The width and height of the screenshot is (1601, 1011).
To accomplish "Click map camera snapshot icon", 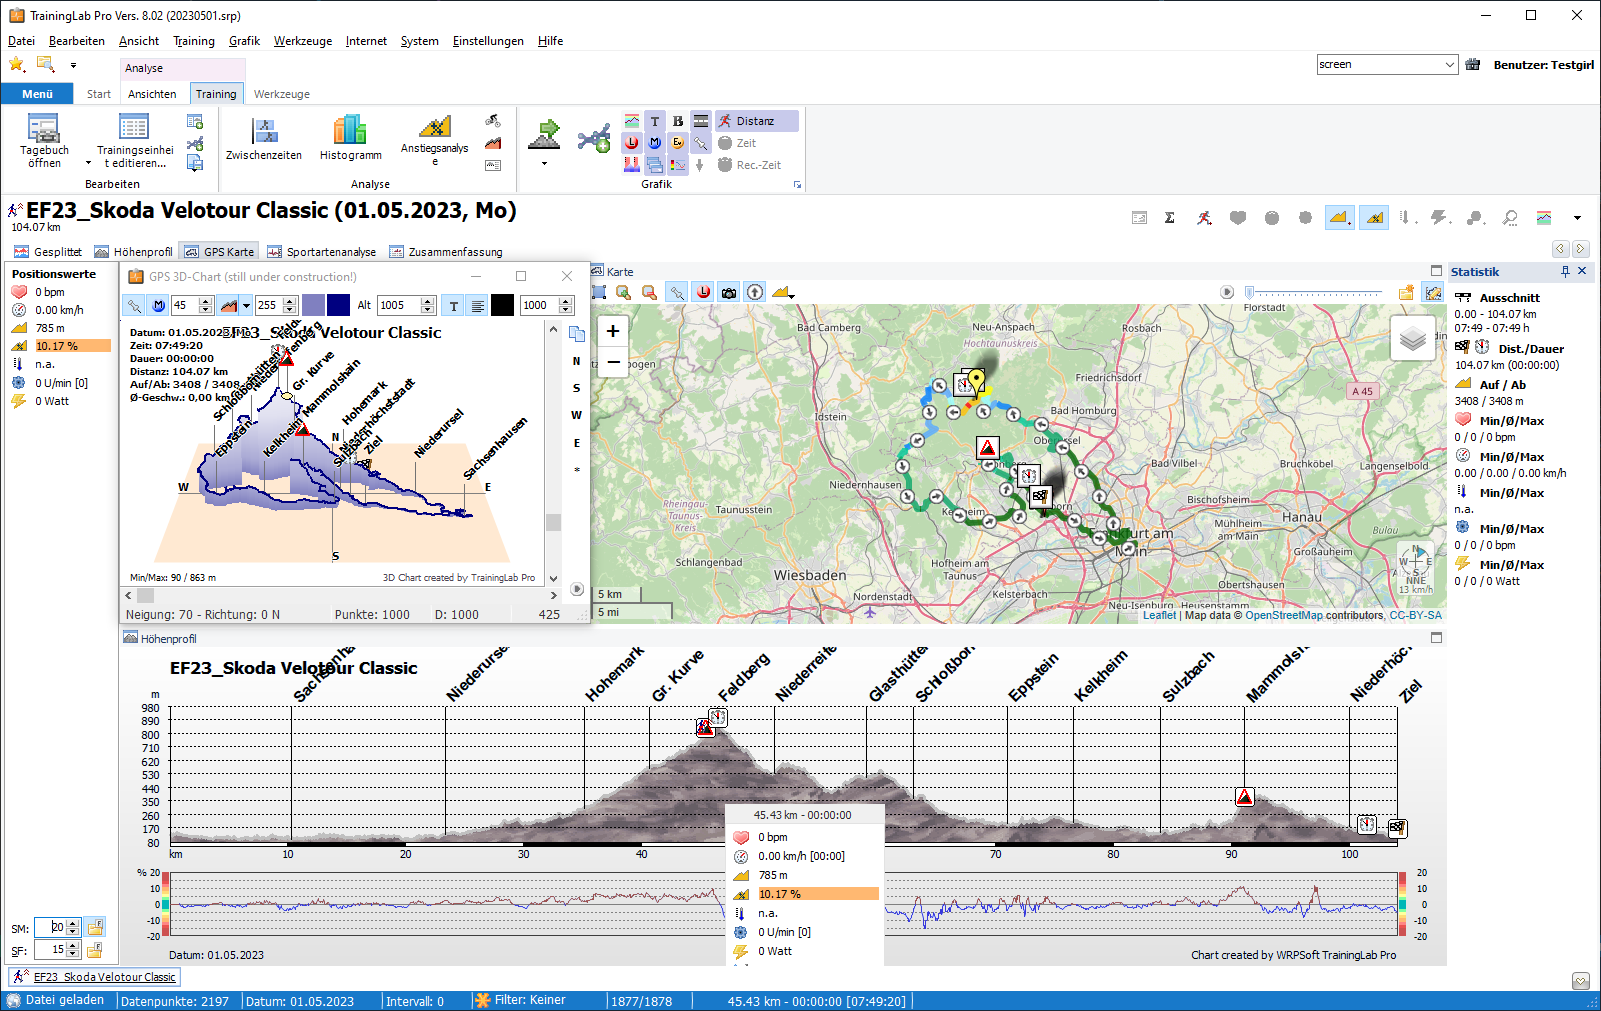I will (x=729, y=292).
